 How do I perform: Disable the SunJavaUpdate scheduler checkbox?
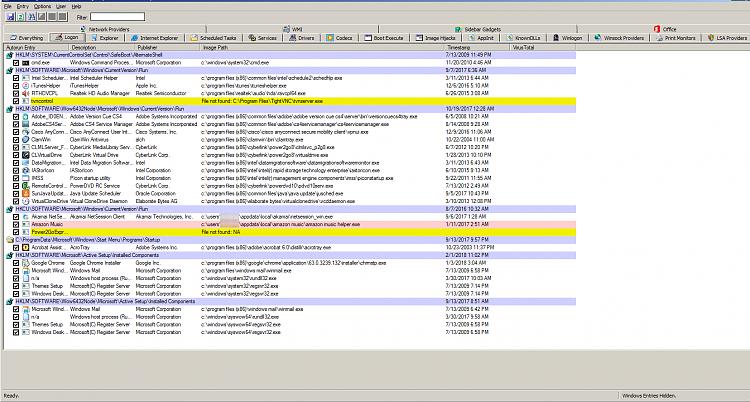tap(16, 193)
